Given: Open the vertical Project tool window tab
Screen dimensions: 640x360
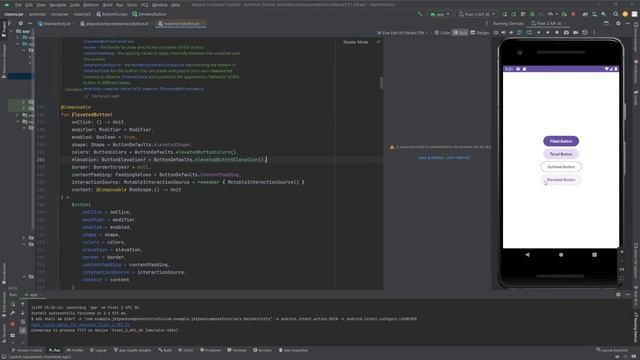Looking at the screenshot, I should [4, 29].
